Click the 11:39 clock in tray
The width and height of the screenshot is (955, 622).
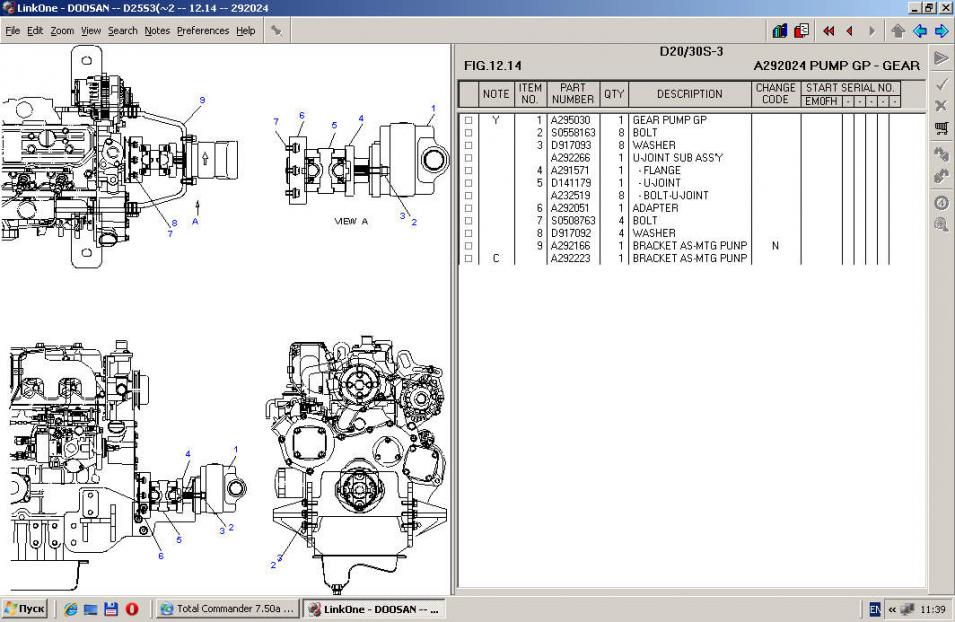click(x=932, y=609)
